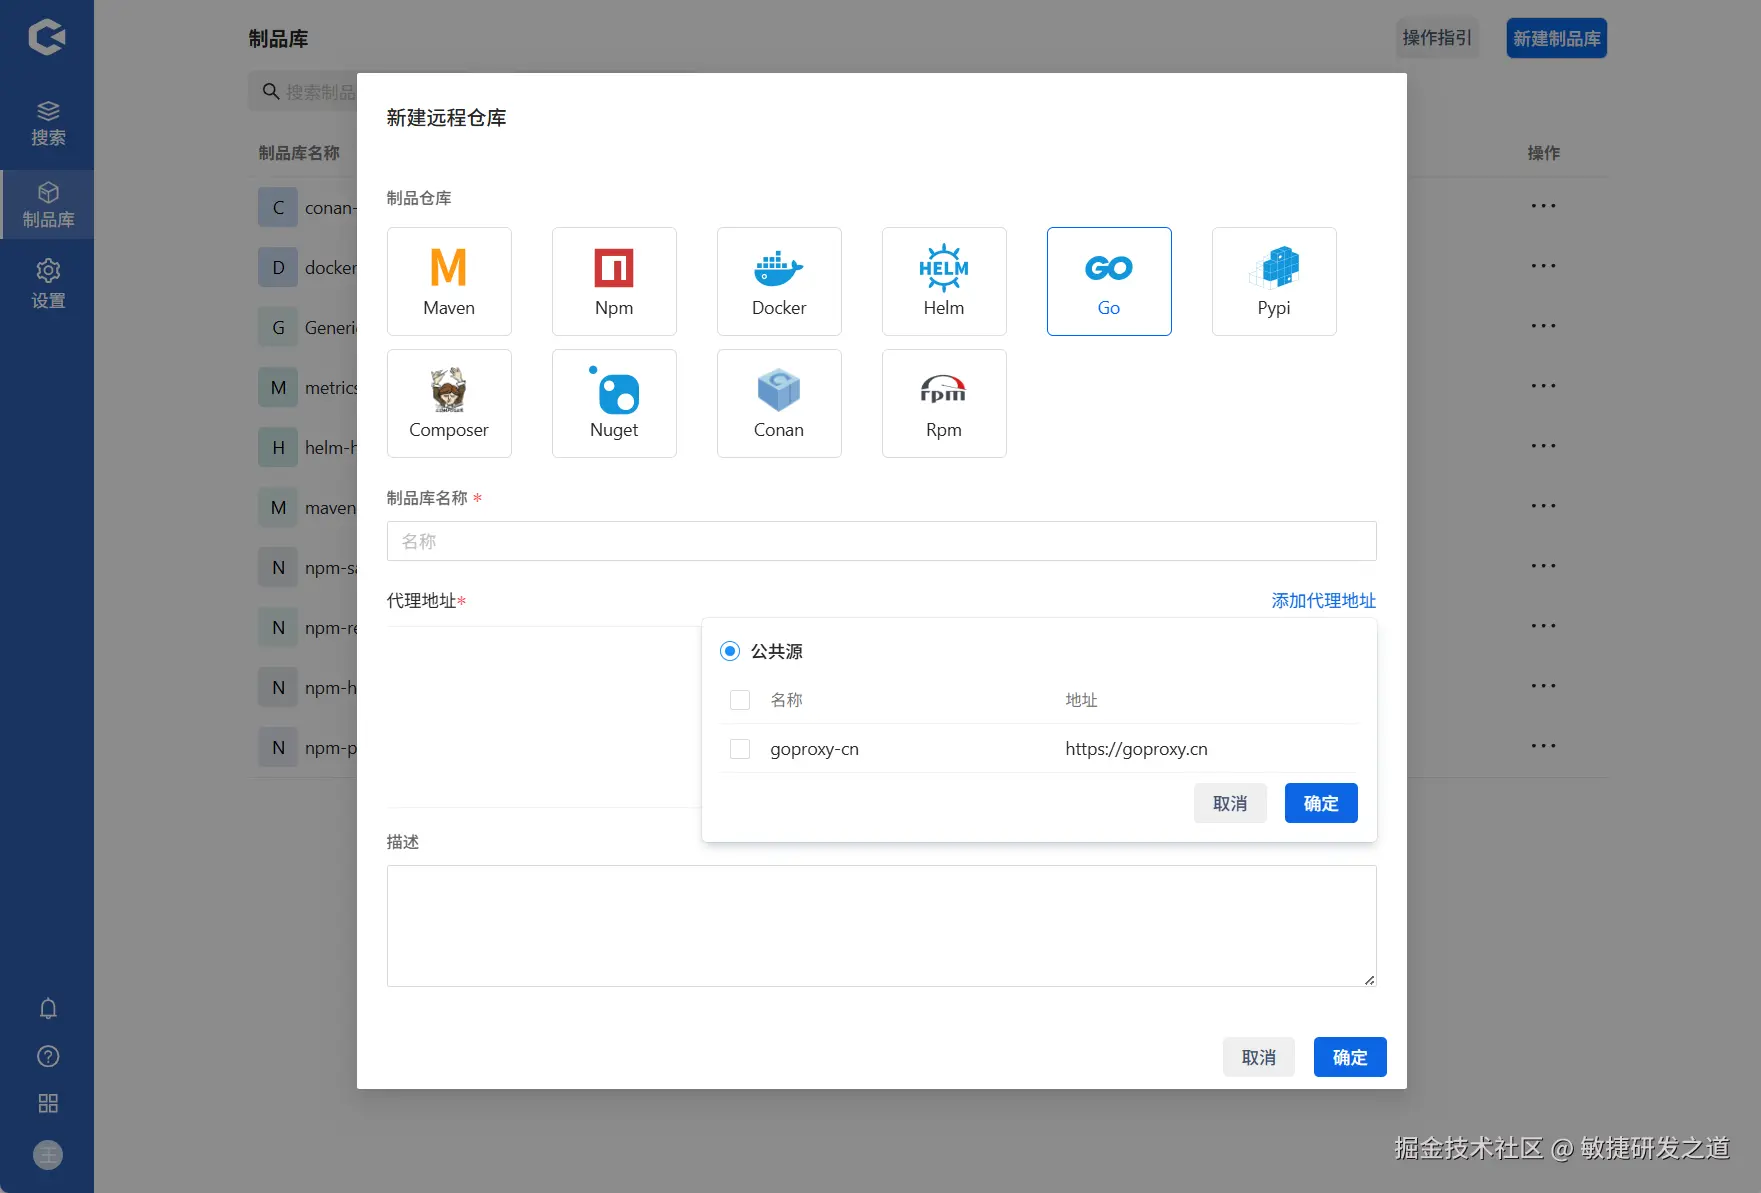
Task: Click the Go repository type card
Action: [x=1109, y=281]
